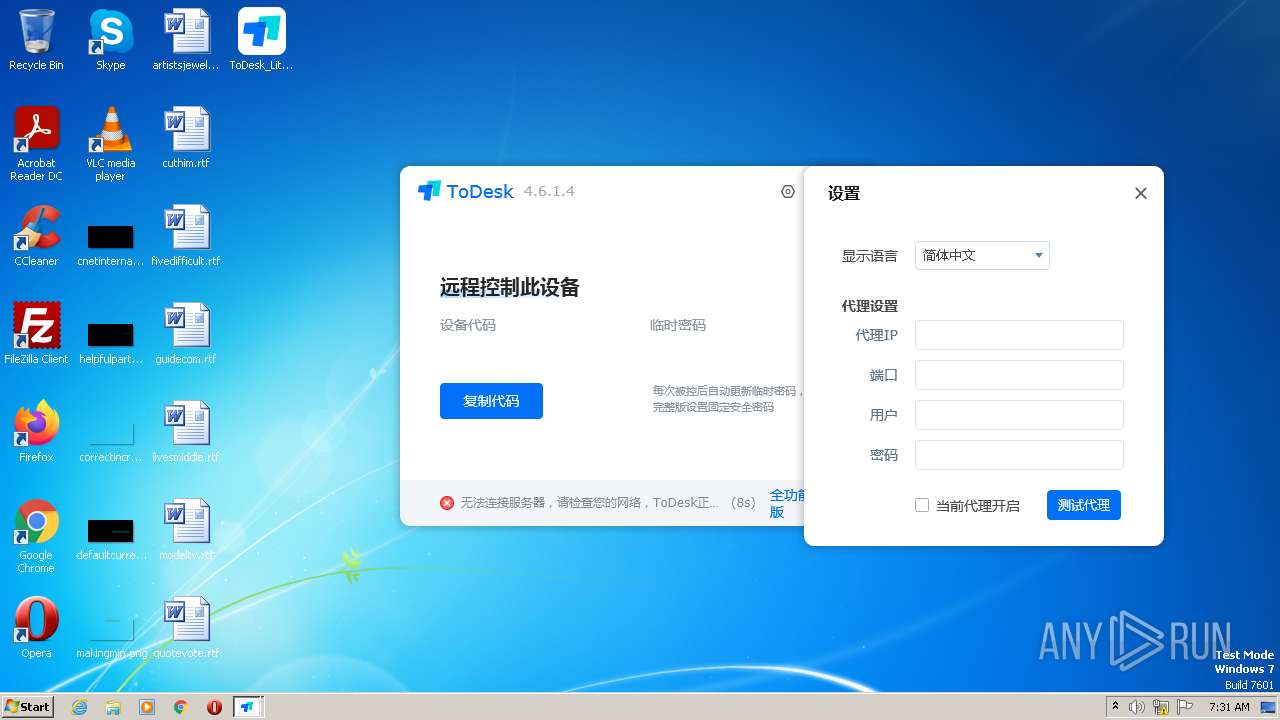1280x720 pixels.
Task: Open Recycle Bin on desktop
Action: click(36, 40)
